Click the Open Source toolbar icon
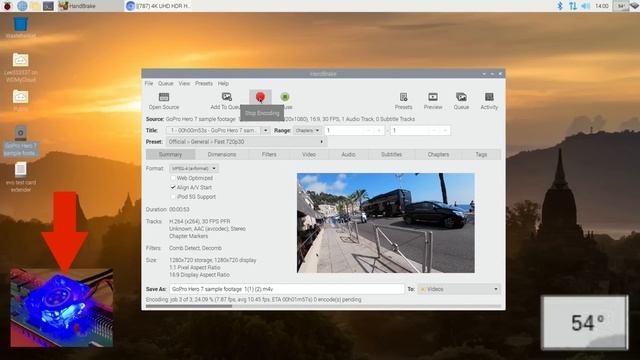Viewport: 640px width, 360px height. tap(164, 101)
